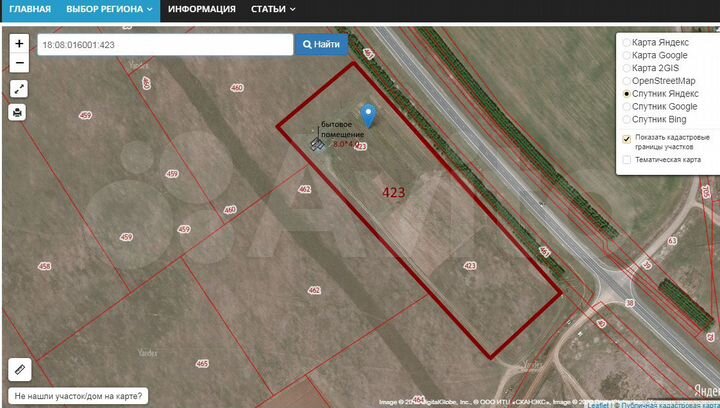
Task: Click Не нашли участок/дом на карте button
Action: (78, 396)
